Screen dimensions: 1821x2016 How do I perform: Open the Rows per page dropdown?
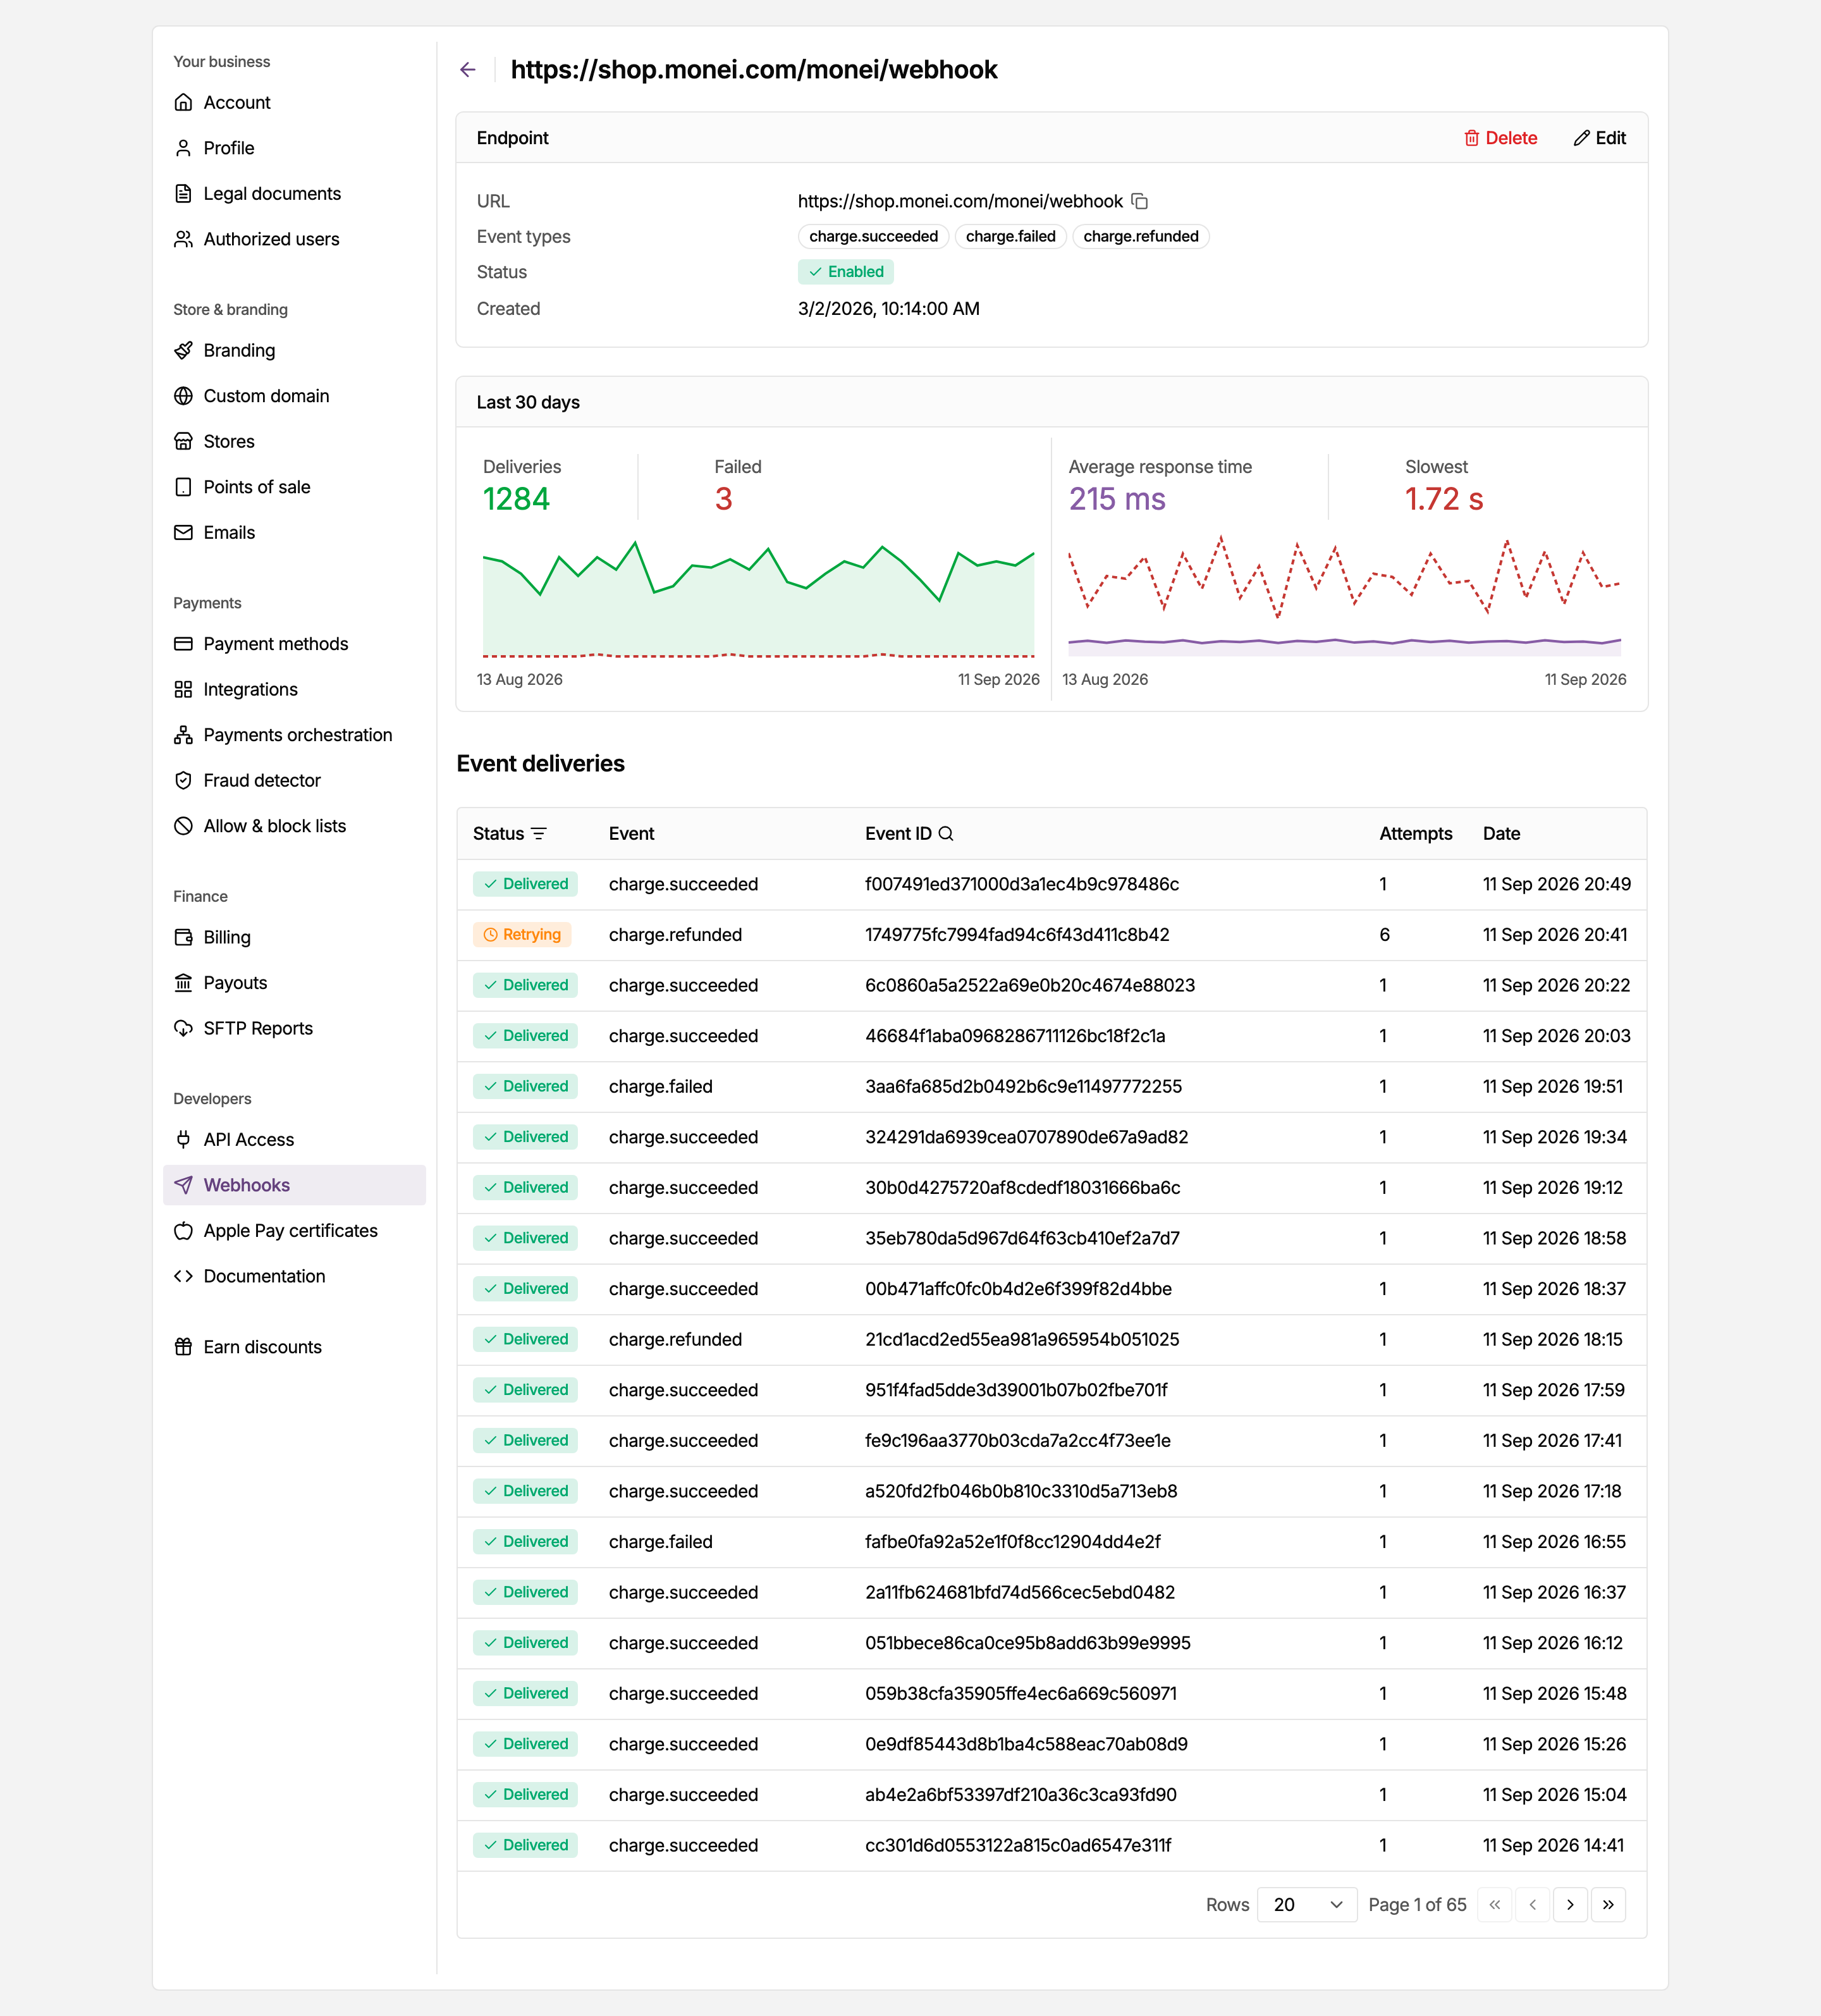click(x=1307, y=1905)
